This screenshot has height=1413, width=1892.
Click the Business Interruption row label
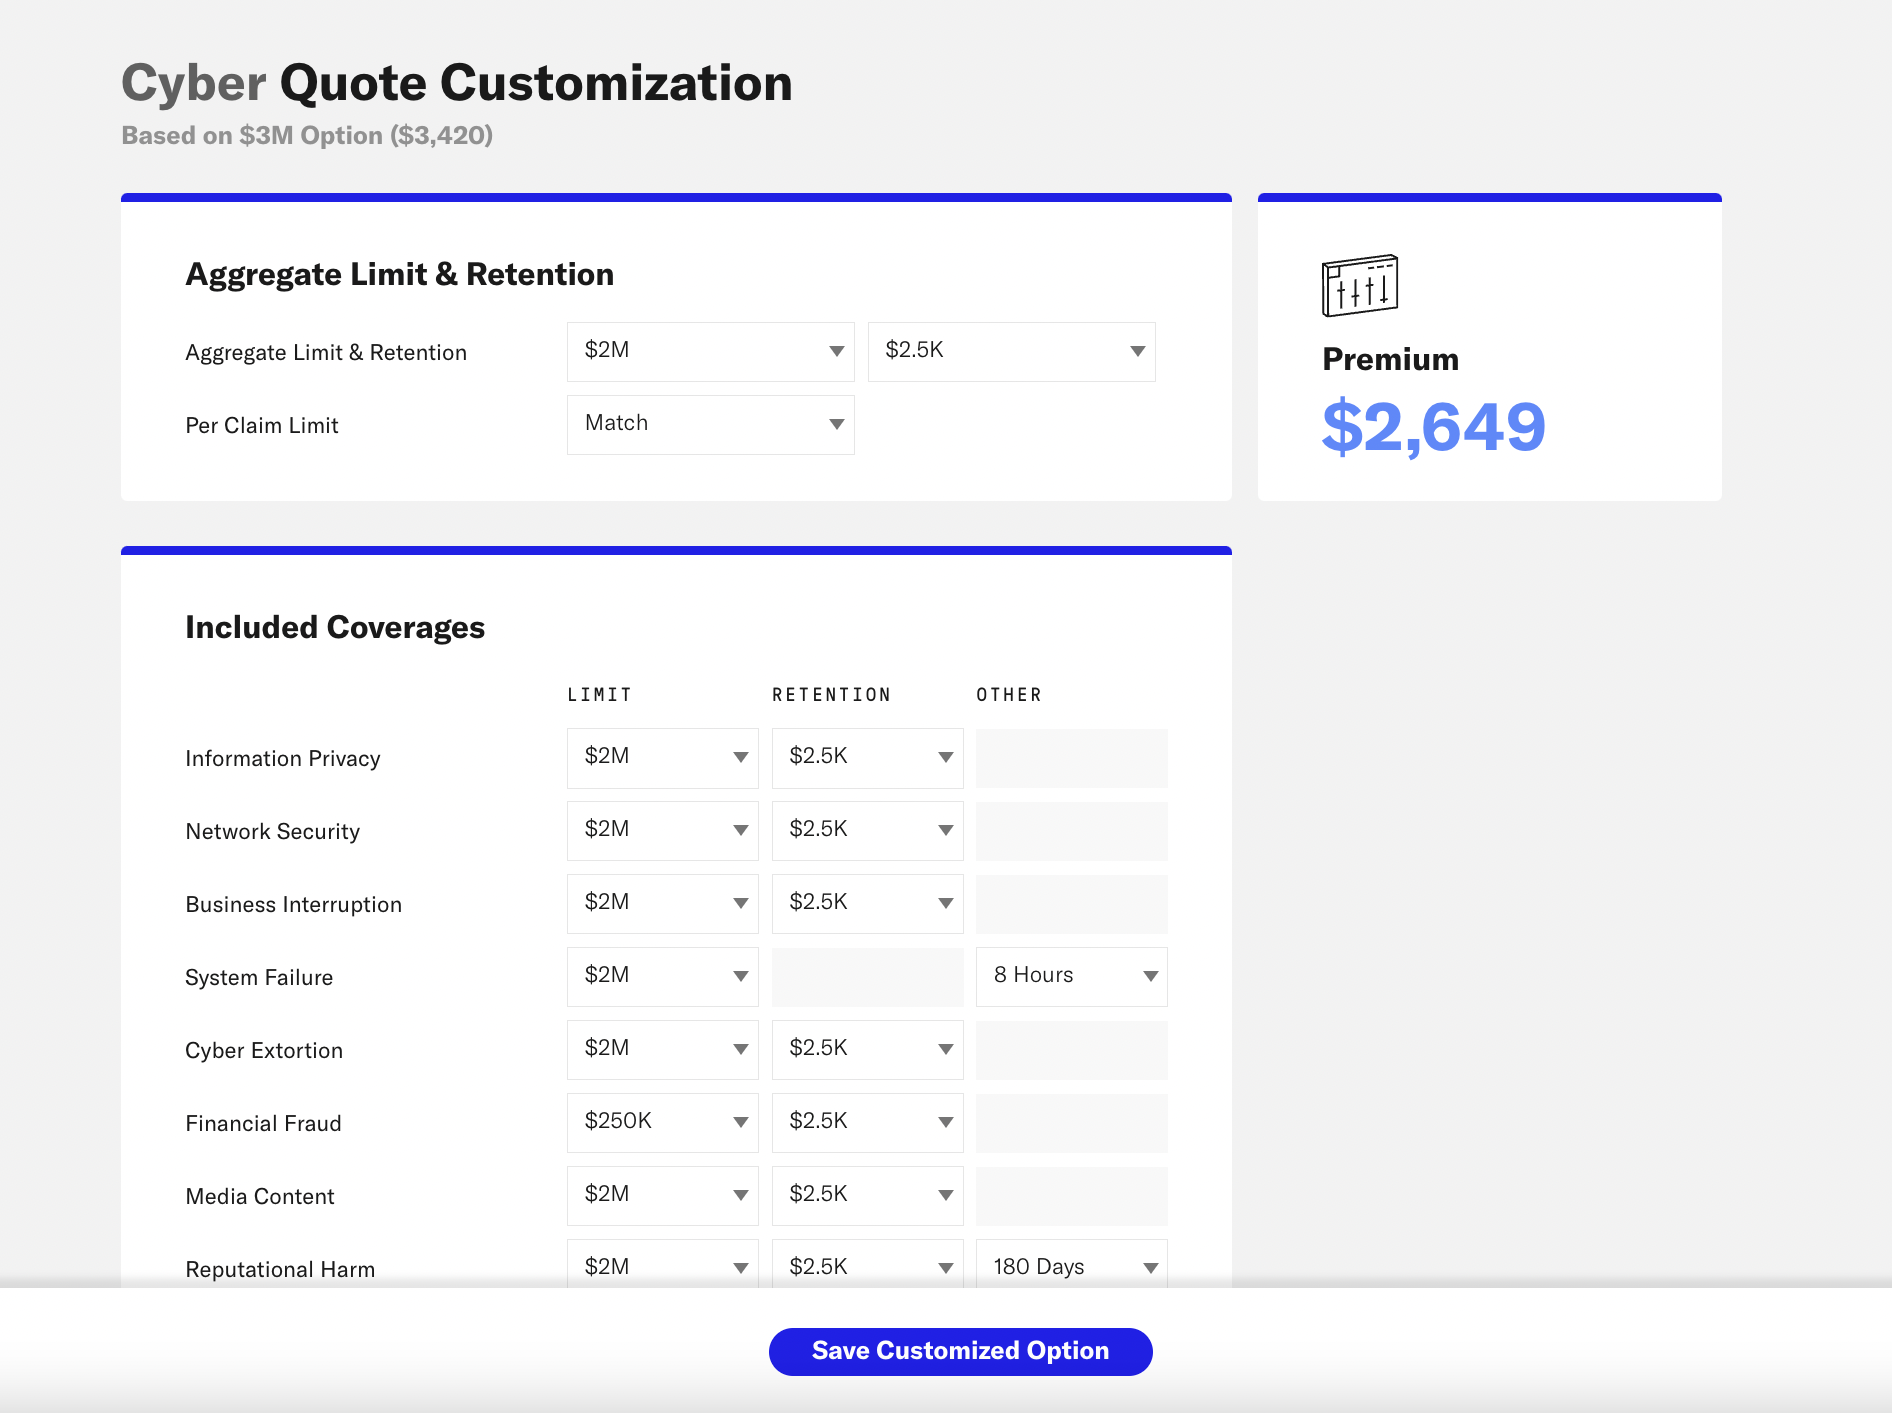click(293, 904)
